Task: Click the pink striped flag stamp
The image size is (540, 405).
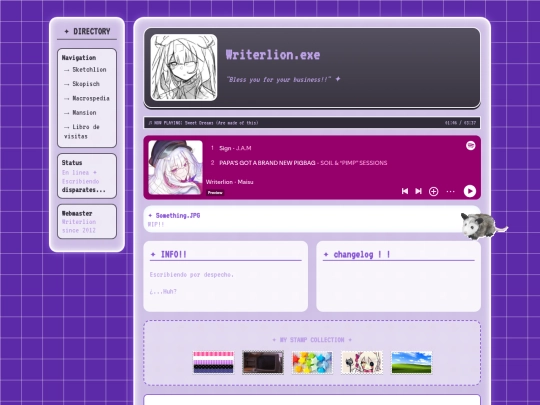Action: (x=213, y=362)
